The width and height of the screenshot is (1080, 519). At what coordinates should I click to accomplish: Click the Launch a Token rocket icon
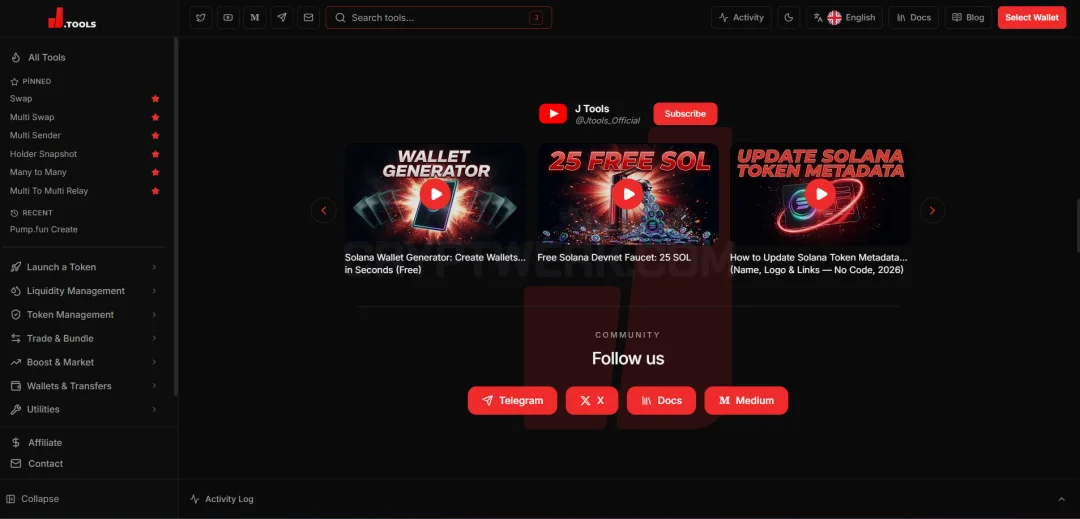point(15,267)
